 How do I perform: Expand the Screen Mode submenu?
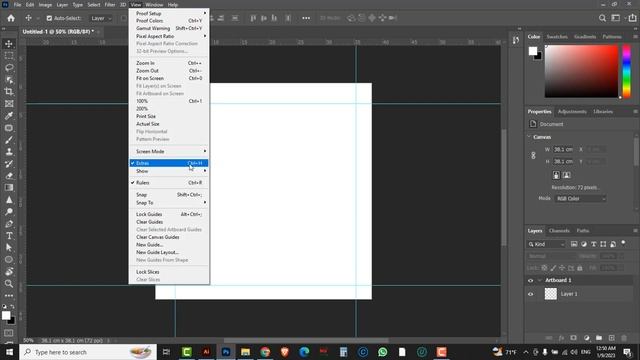tap(169, 151)
